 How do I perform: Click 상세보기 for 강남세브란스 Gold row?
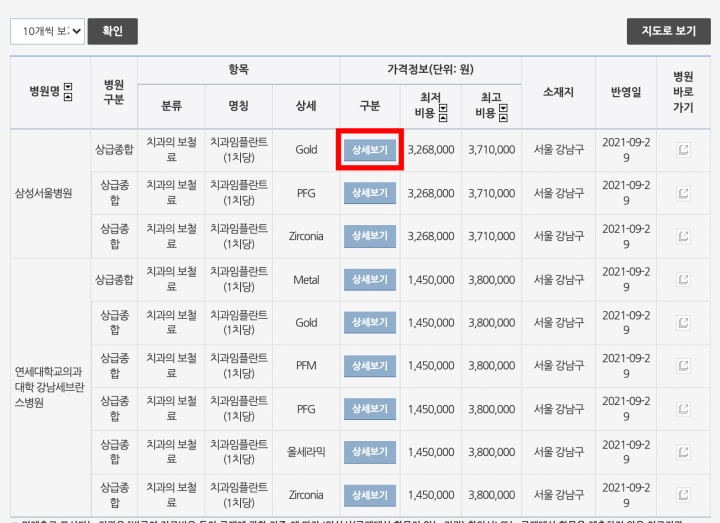[370, 322]
